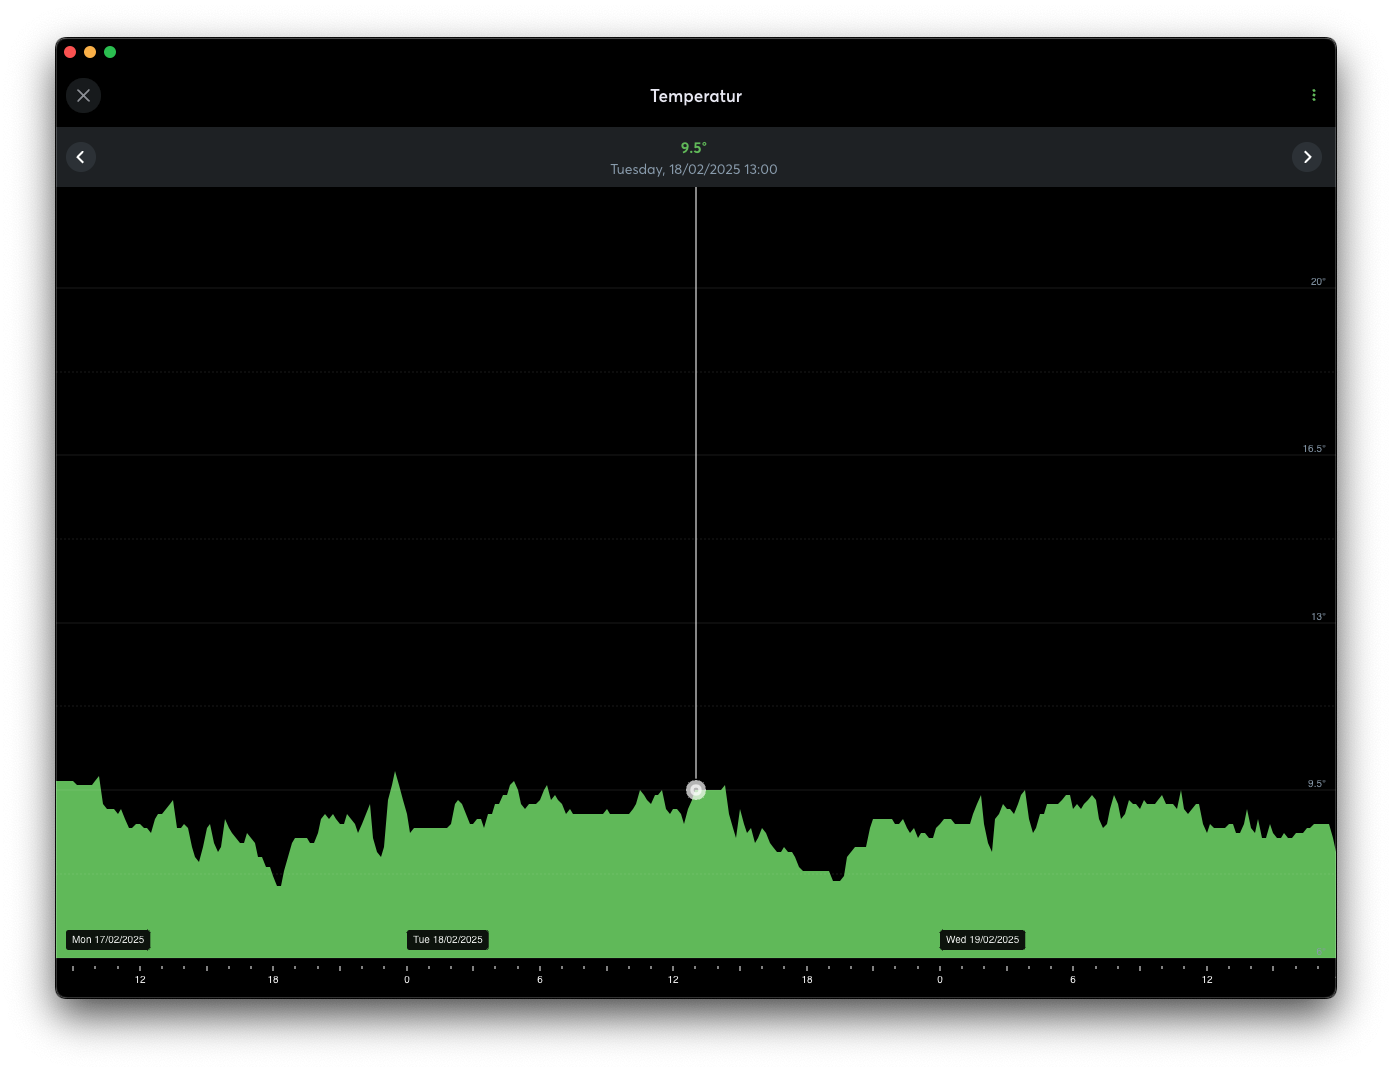Image resolution: width=1392 pixels, height=1072 pixels.
Task: Advance to next reading with right chevron
Action: tap(1307, 157)
